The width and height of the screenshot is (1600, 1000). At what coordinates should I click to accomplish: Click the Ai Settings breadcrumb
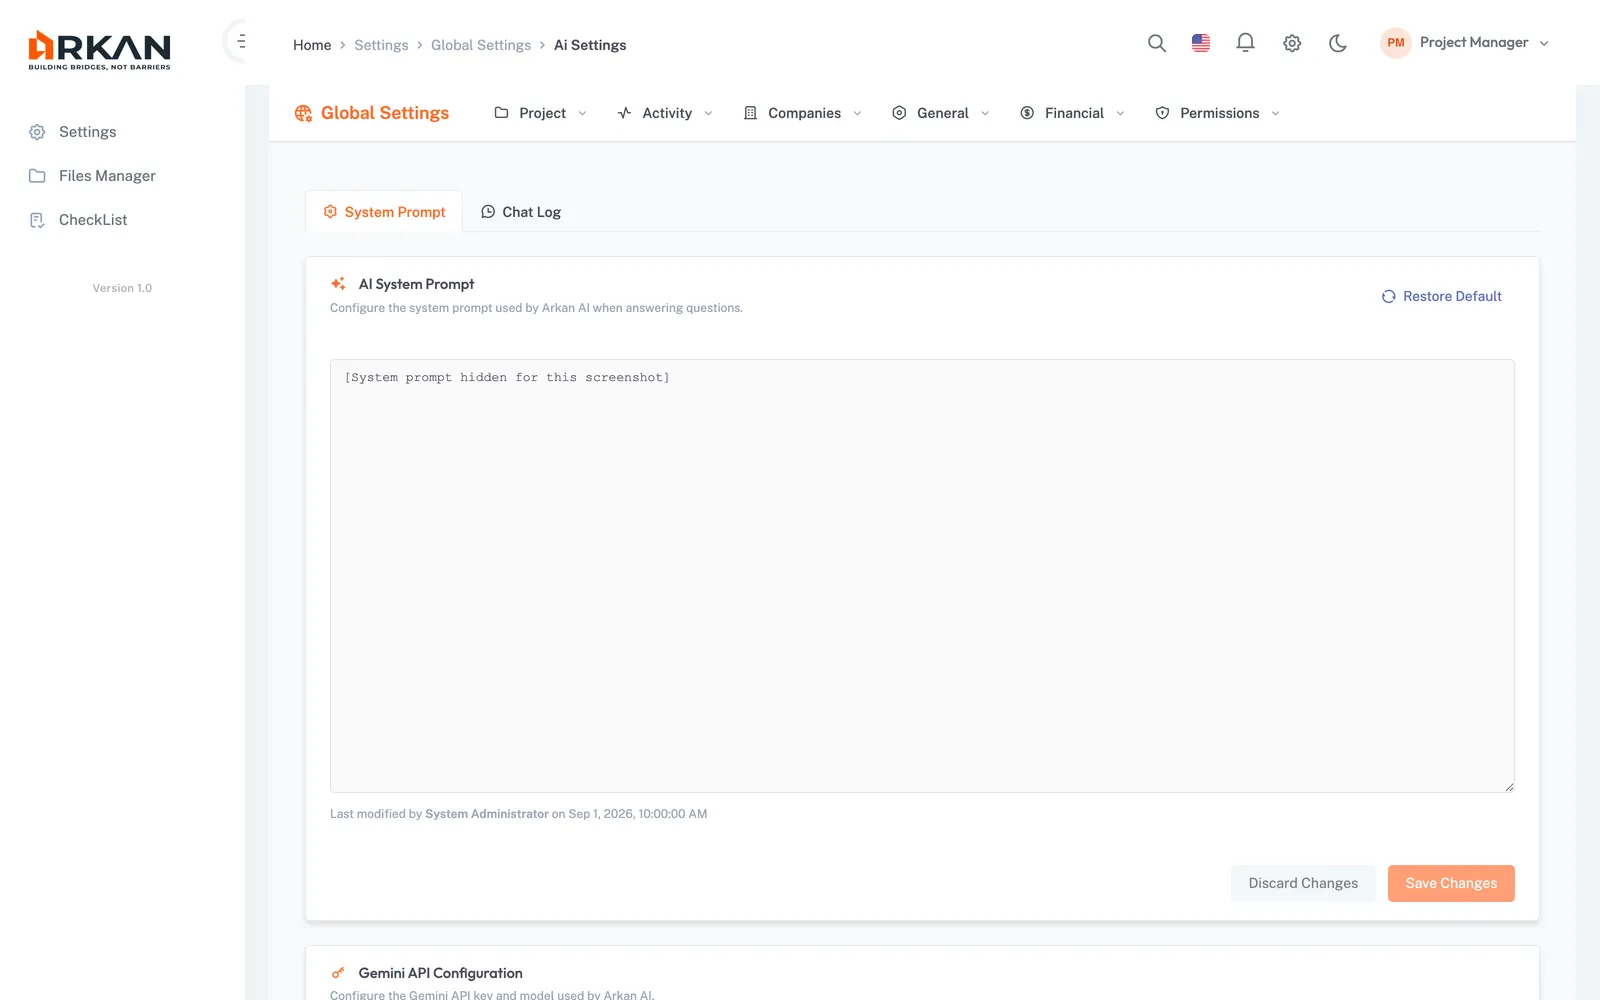click(590, 45)
